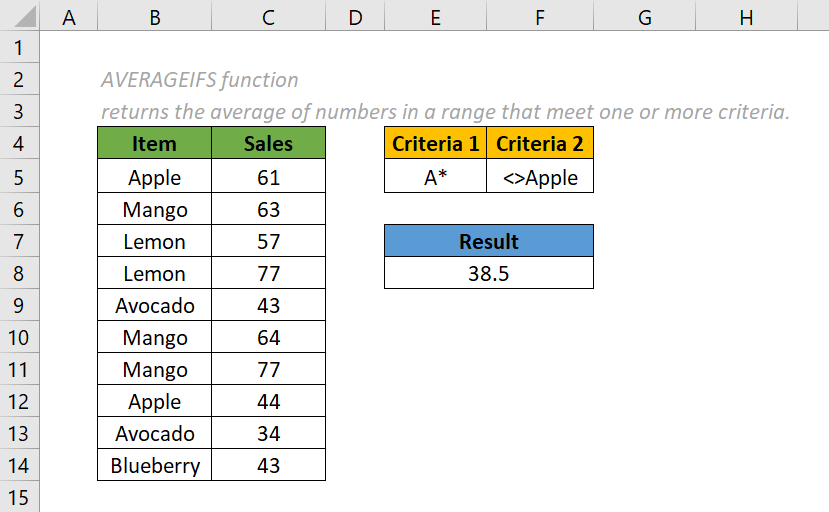Select the Avocado cell in row 9
The height and width of the screenshot is (512, 829).
[154, 305]
